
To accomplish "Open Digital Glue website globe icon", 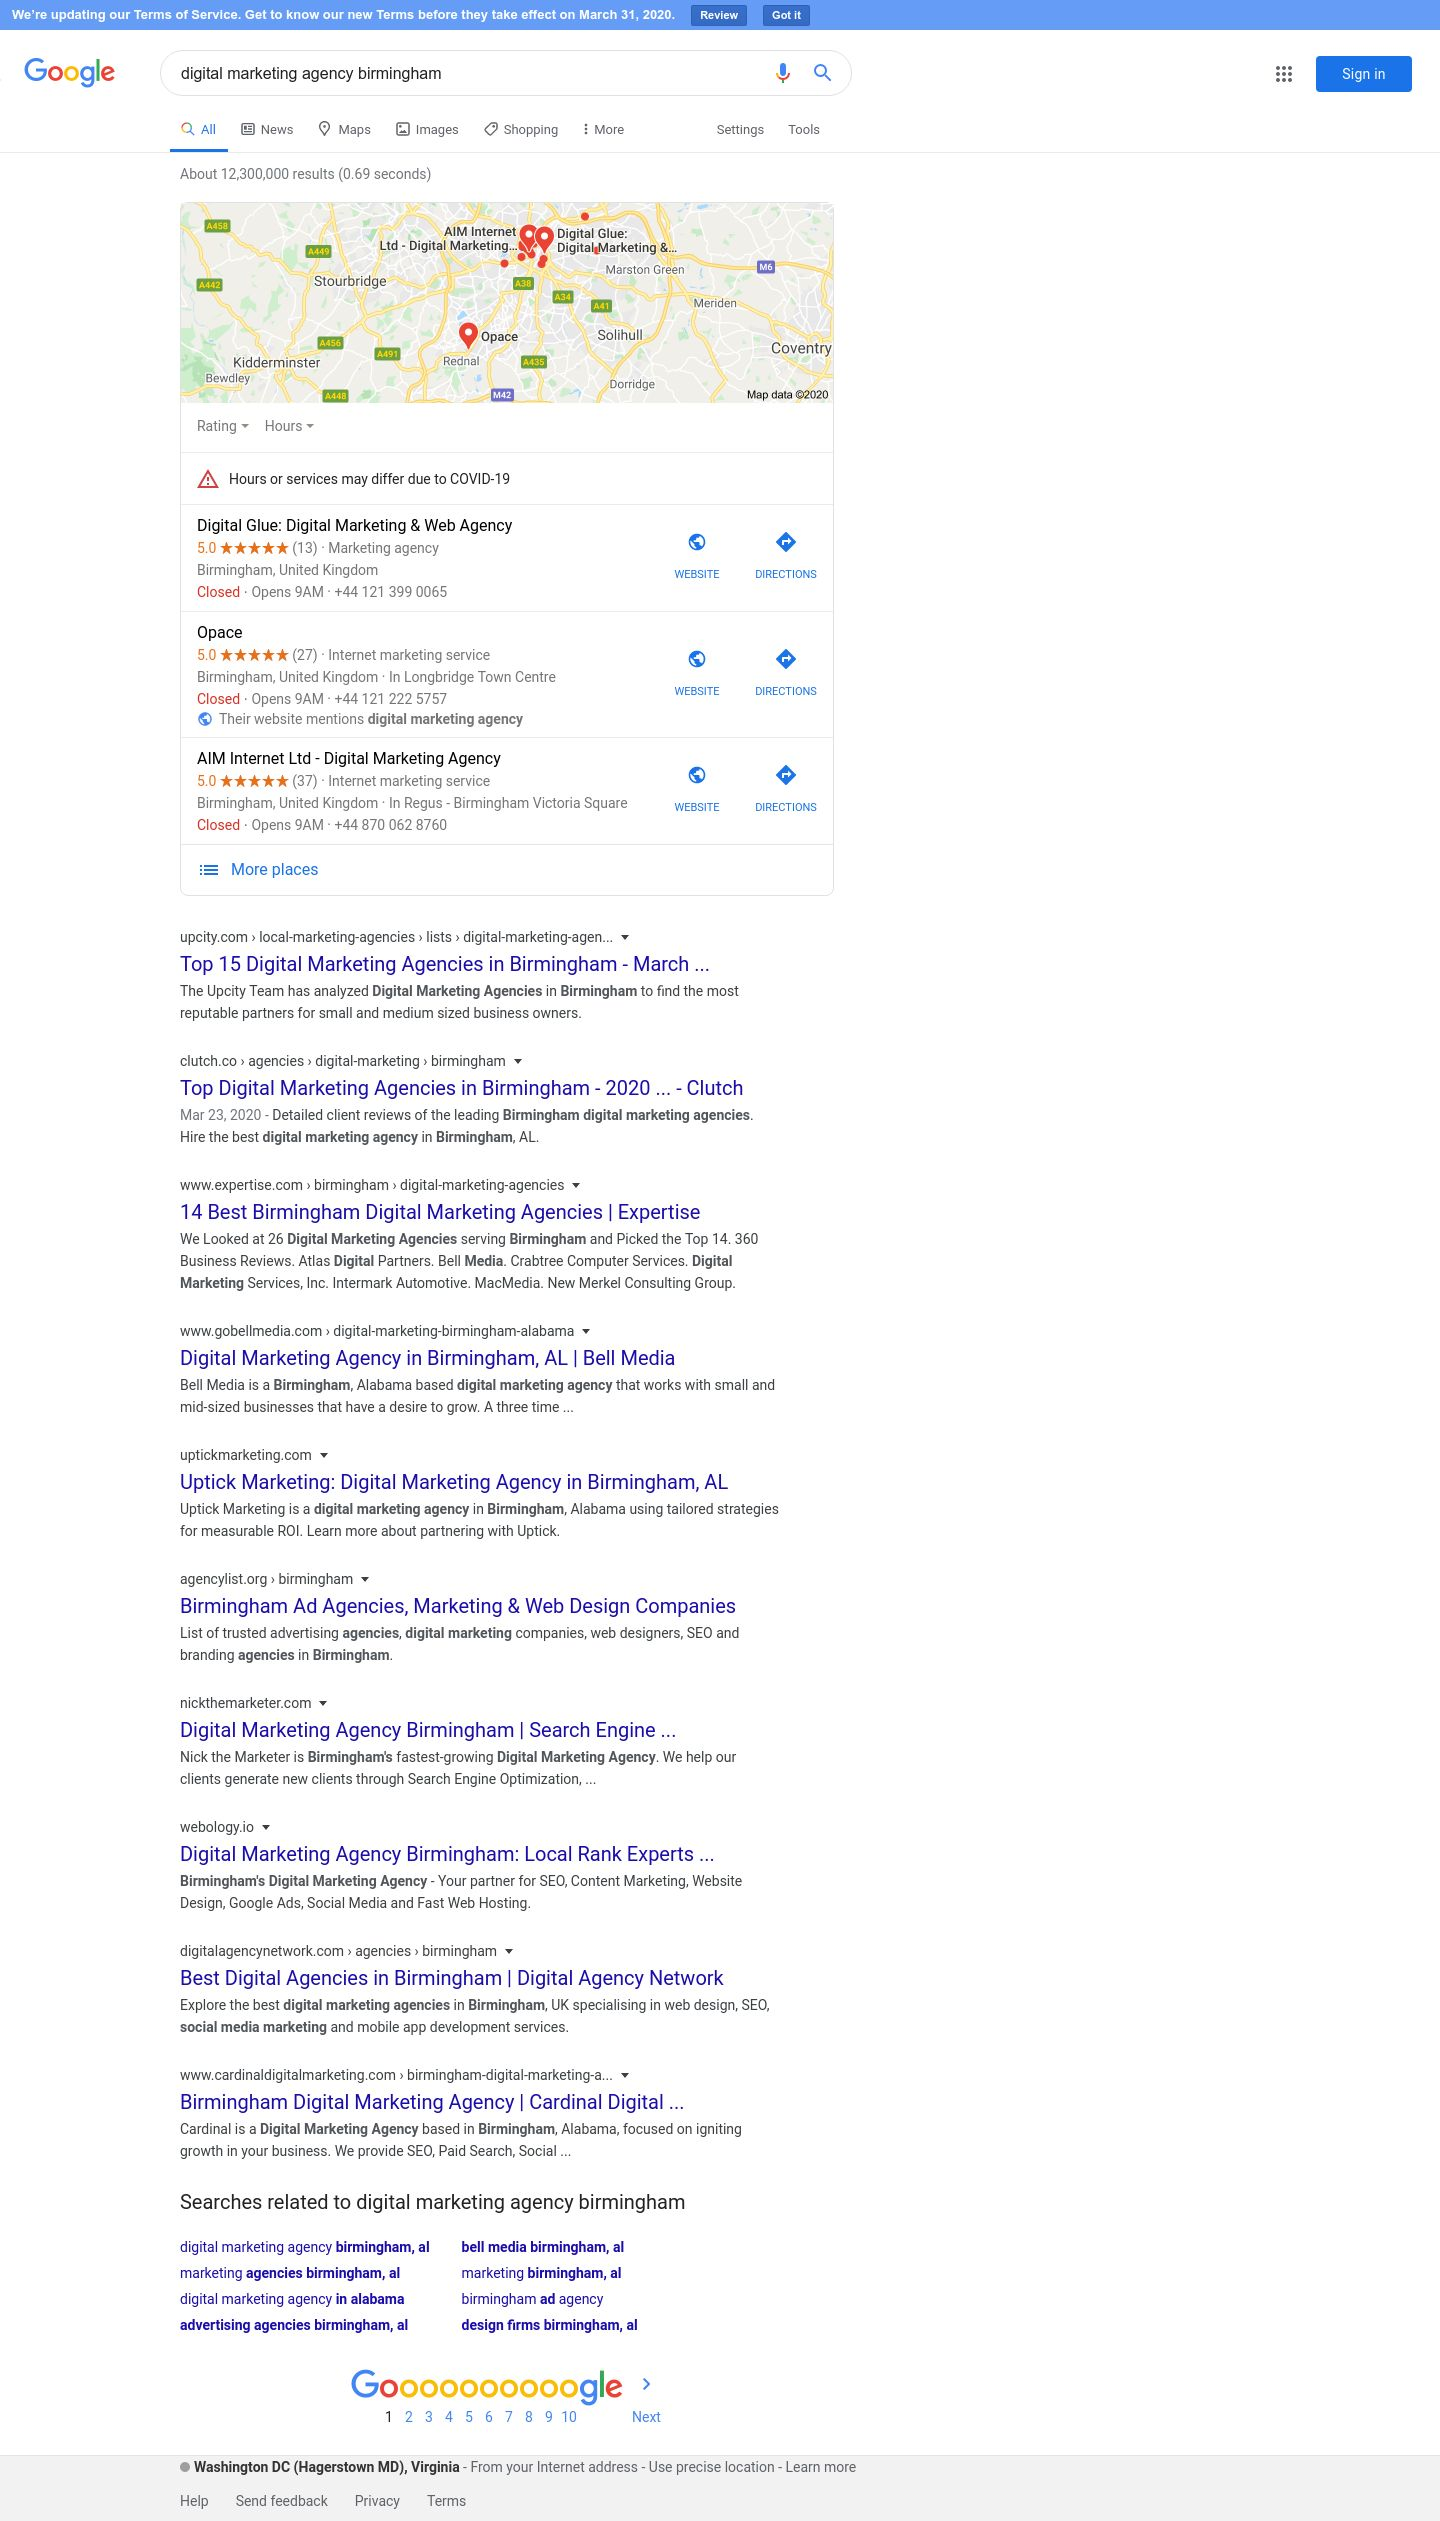I will (697, 542).
